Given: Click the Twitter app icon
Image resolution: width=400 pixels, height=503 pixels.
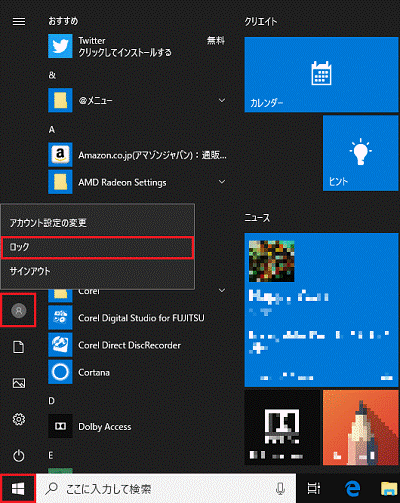Looking at the screenshot, I should point(60,46).
